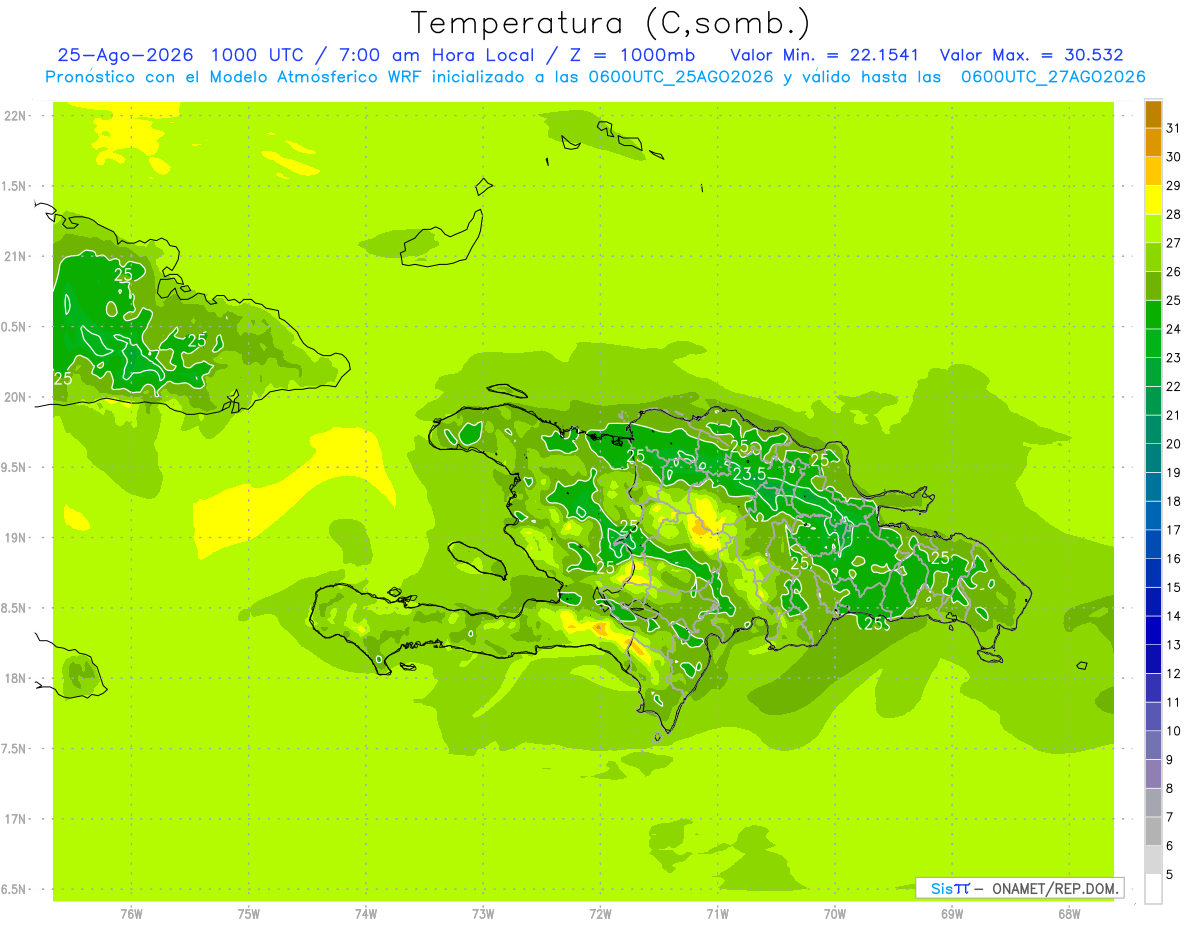Click the 25-Ago-2026 date text
This screenshot has width=1200, height=927.
125,55
